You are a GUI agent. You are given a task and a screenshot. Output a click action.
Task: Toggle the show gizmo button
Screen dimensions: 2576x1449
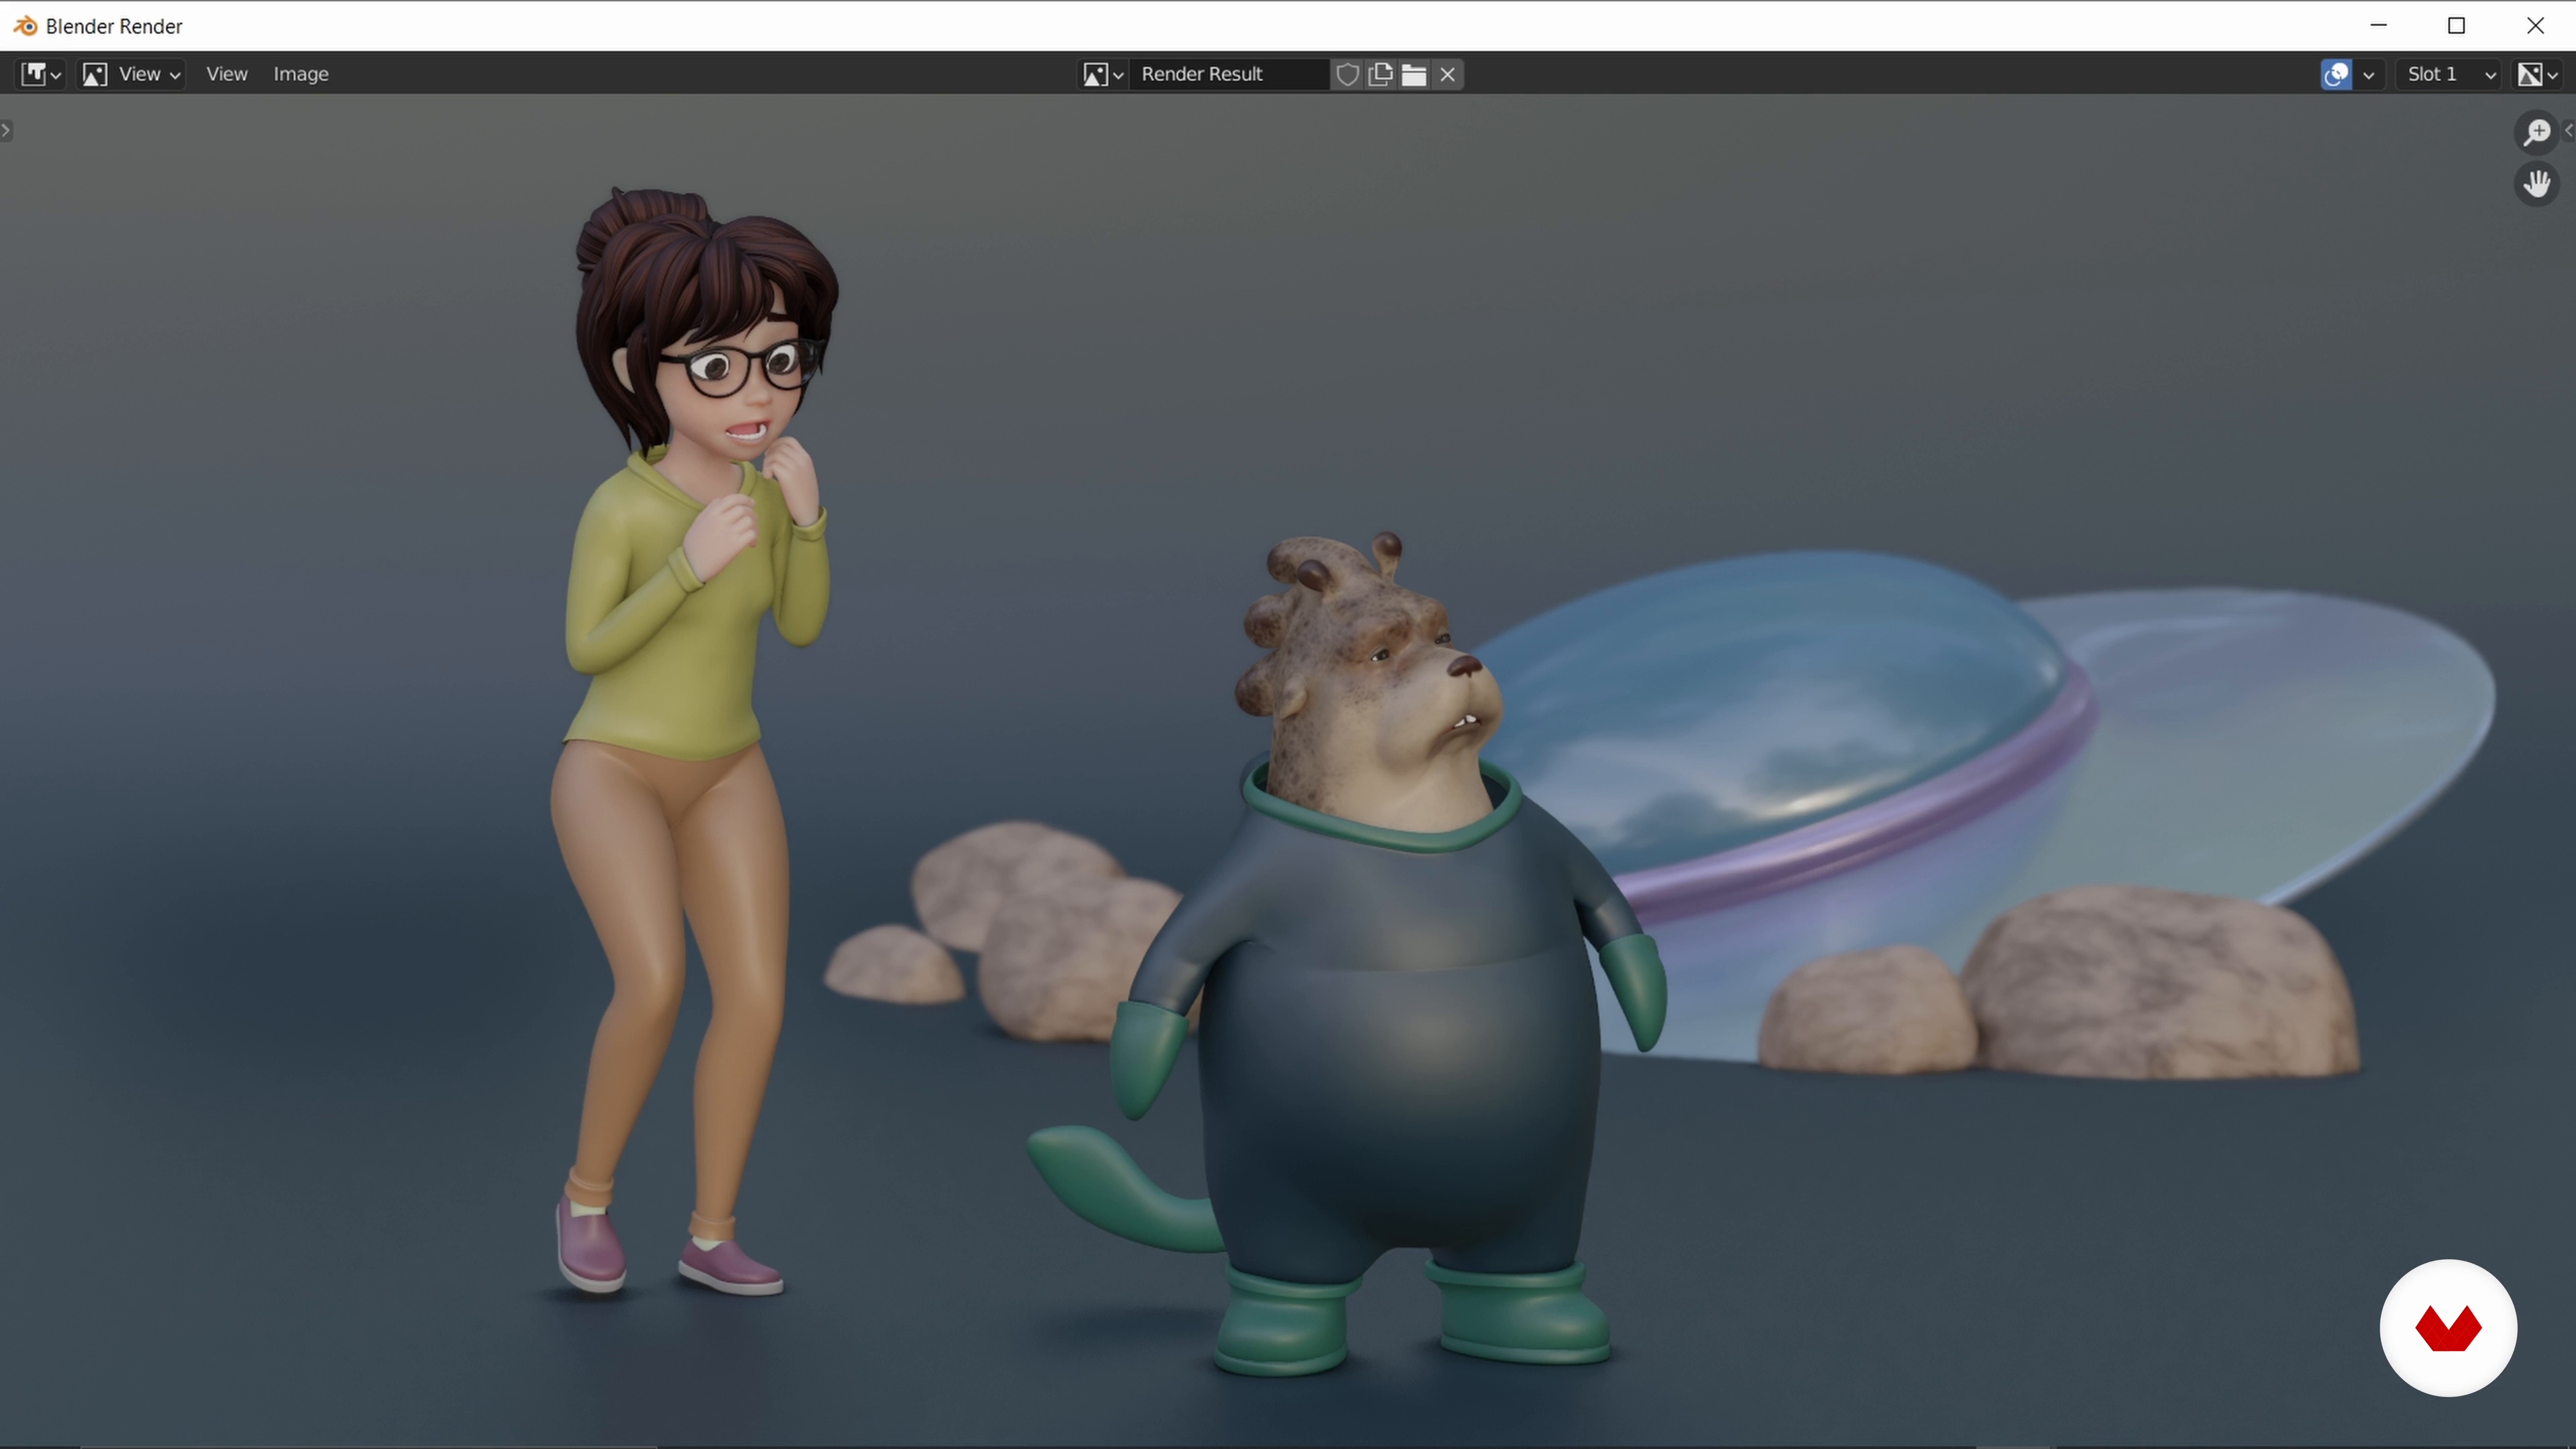click(x=2336, y=74)
